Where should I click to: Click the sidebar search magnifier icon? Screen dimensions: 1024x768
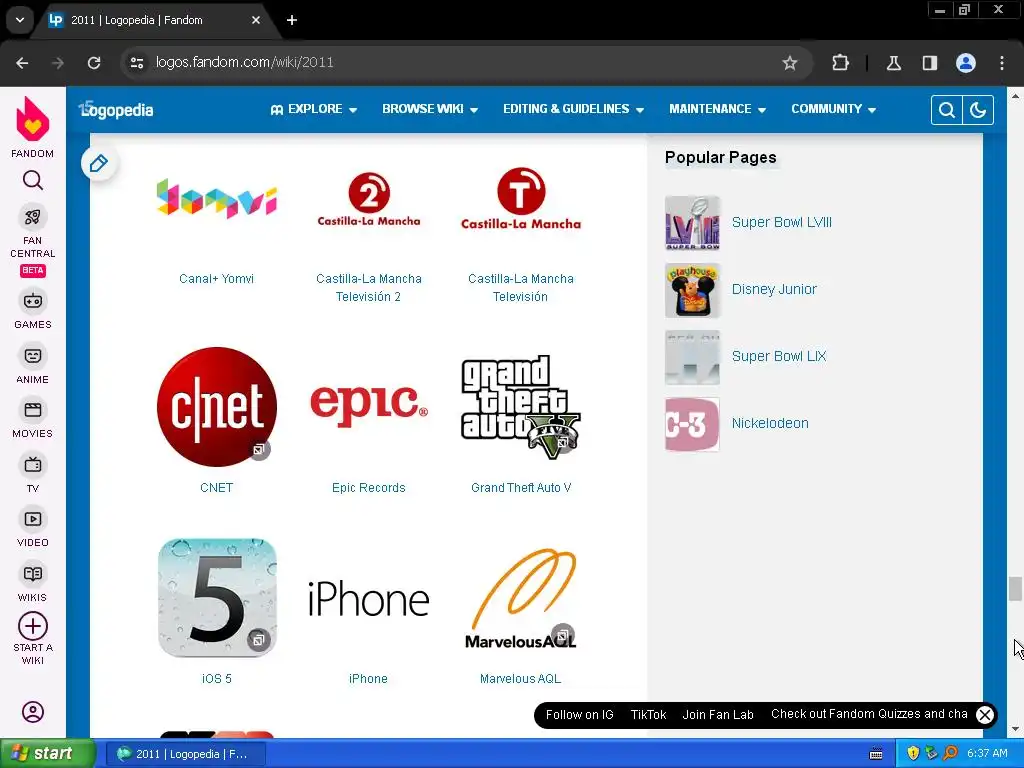tap(33, 180)
